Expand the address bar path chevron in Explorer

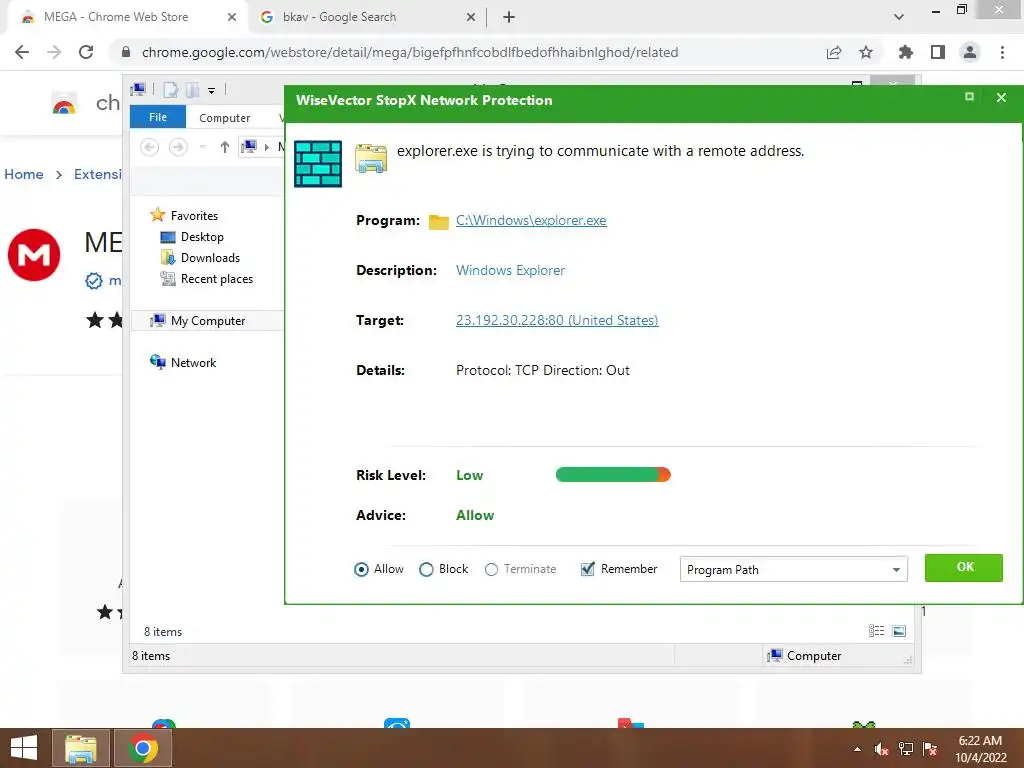266,147
